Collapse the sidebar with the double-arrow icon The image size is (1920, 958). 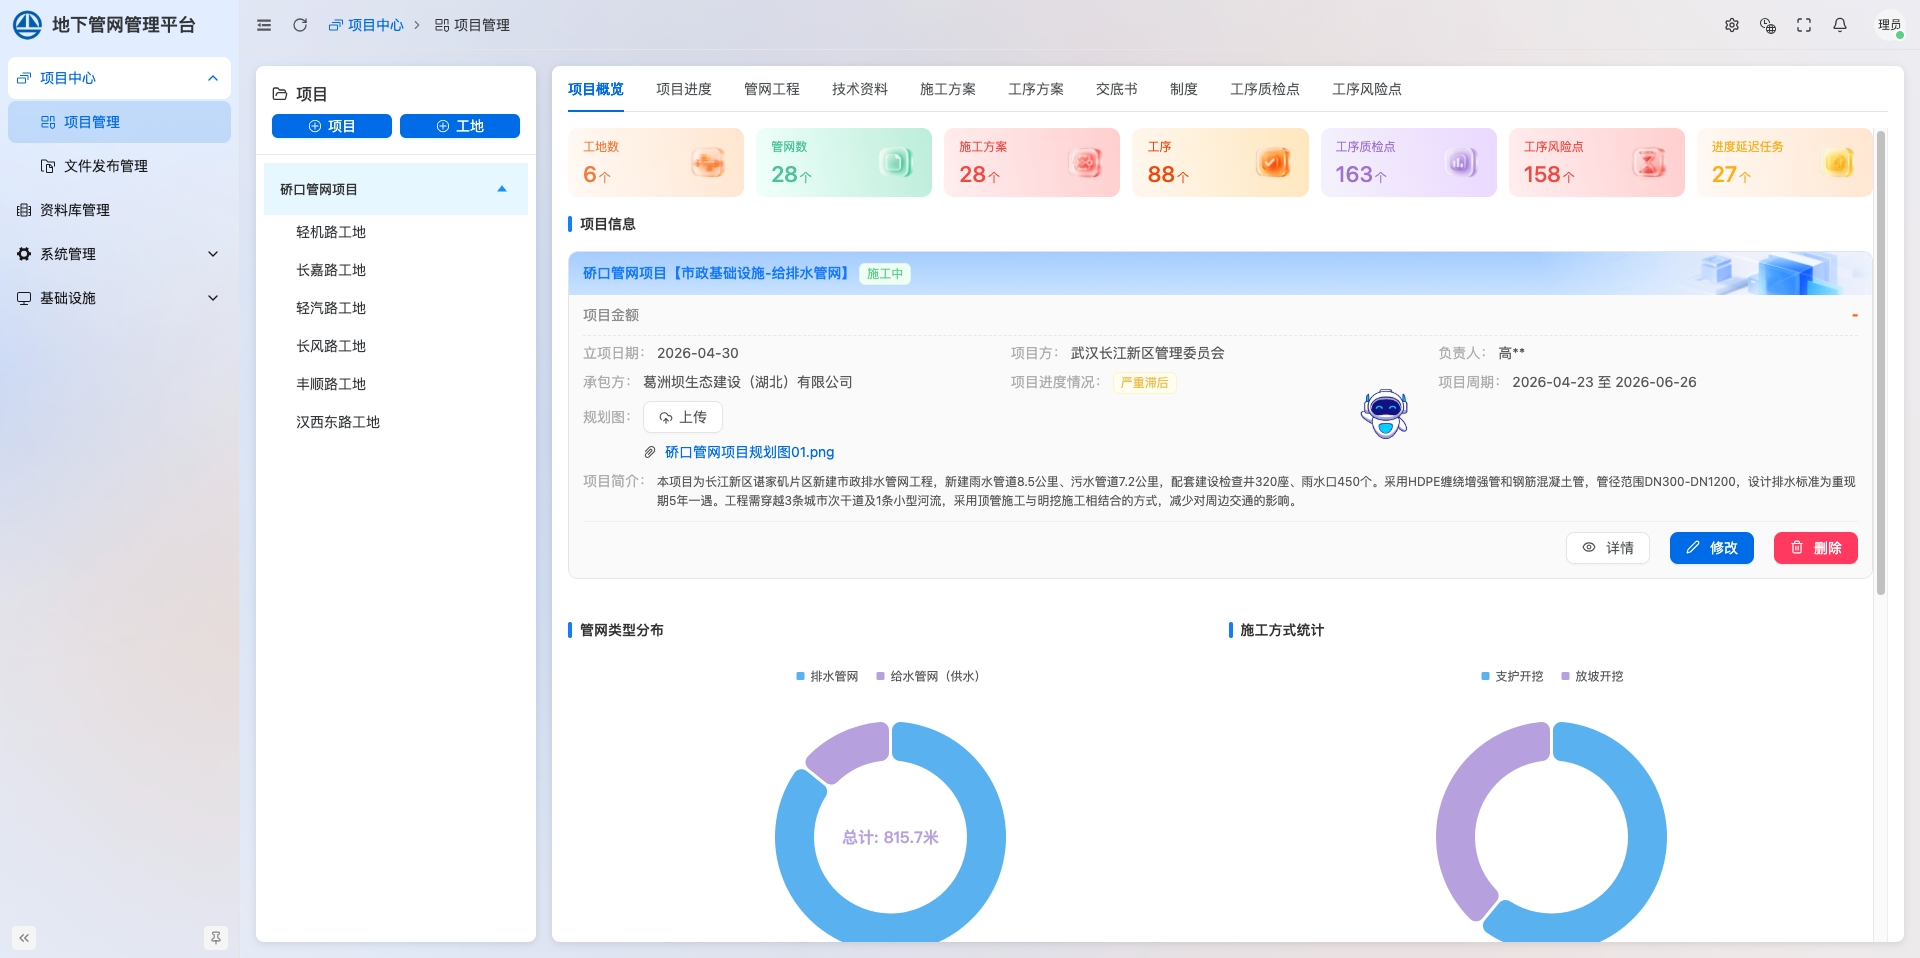[x=24, y=938]
